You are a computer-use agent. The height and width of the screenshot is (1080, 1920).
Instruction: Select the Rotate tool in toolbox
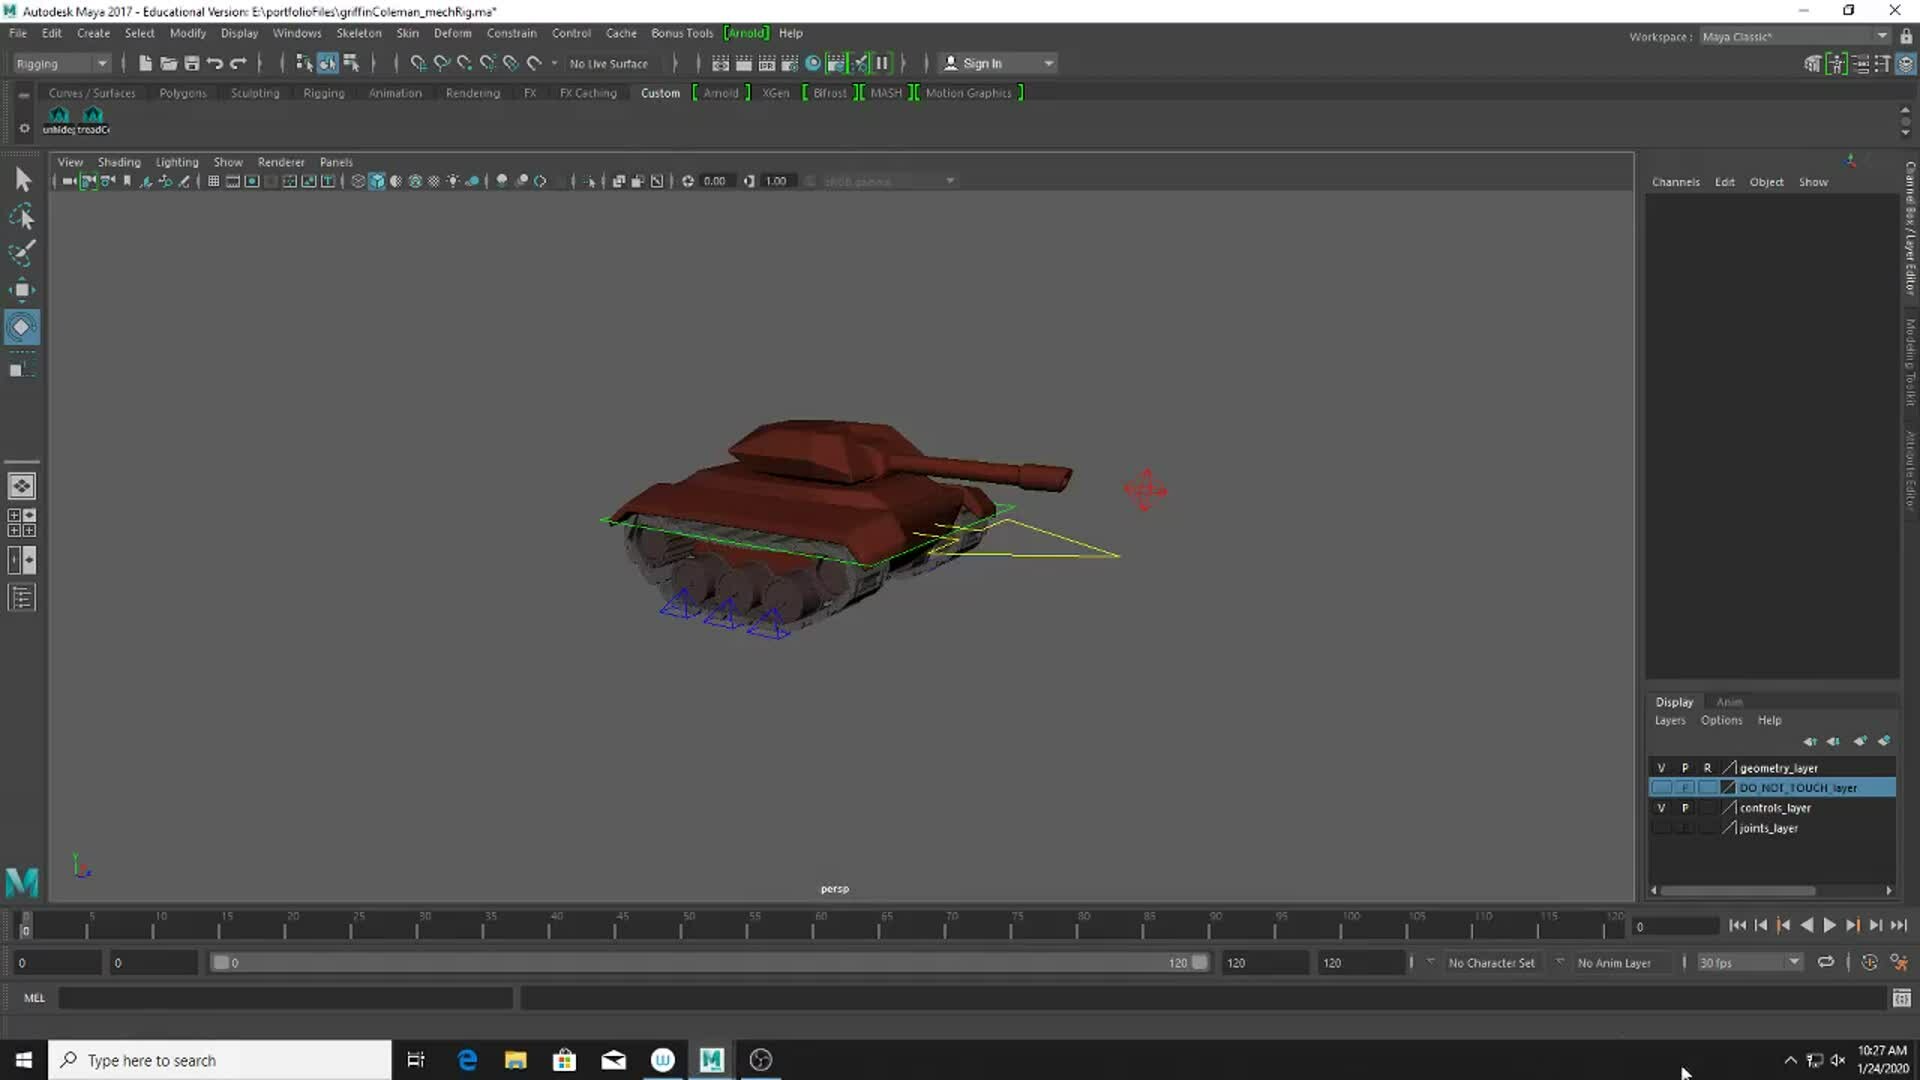(x=21, y=327)
